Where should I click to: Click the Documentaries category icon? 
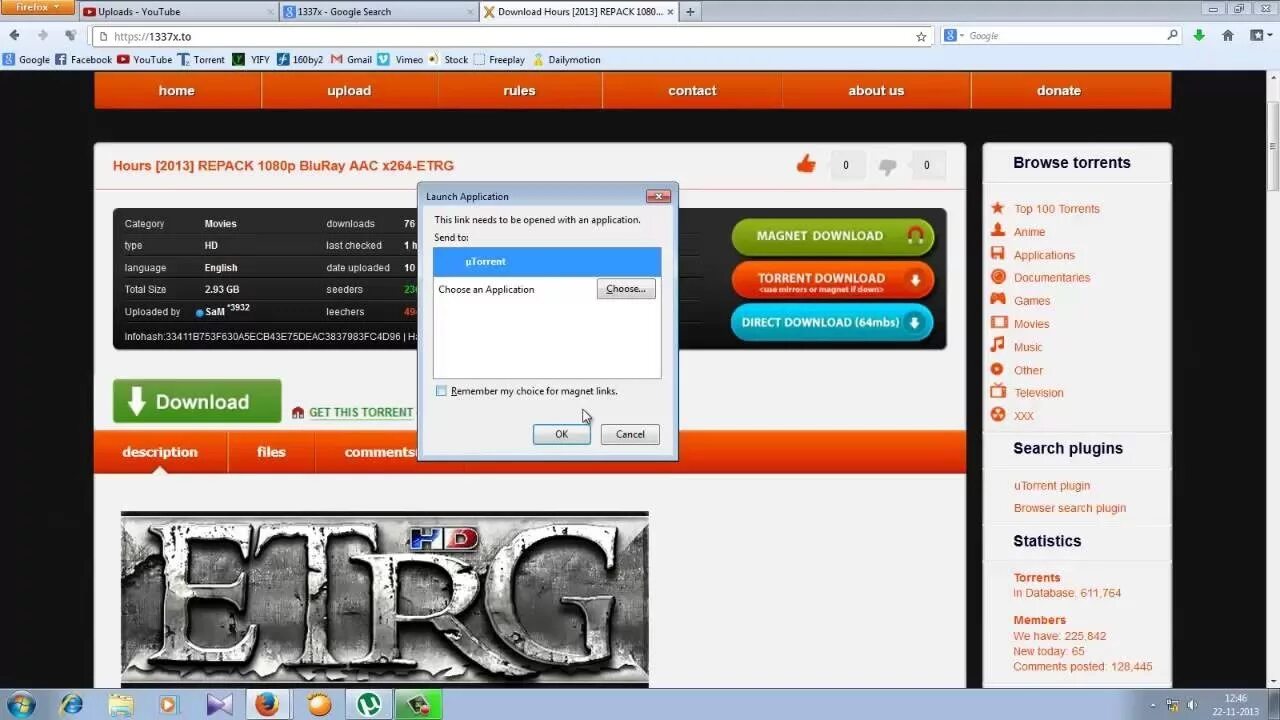997,277
